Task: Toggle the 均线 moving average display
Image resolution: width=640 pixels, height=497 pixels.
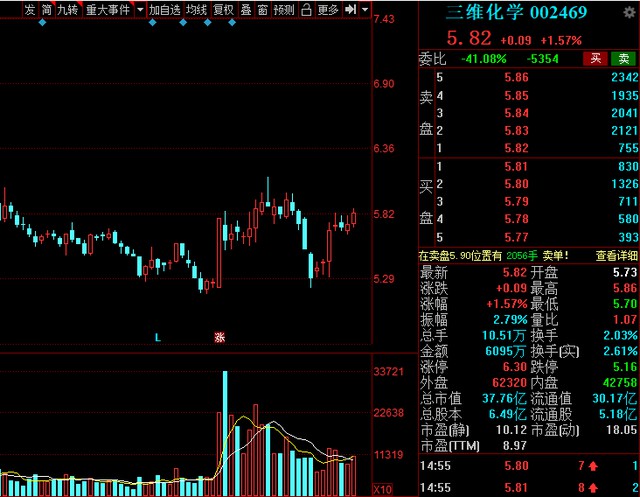Action: 198,10
